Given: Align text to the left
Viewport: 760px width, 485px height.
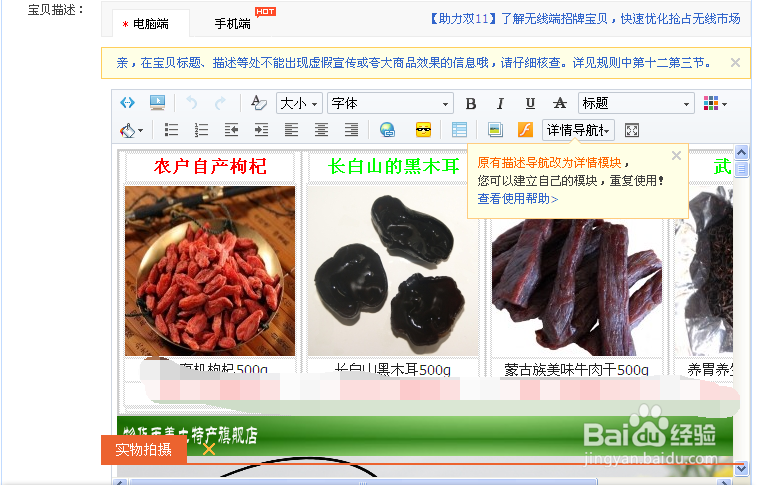Looking at the screenshot, I should pos(291,130).
